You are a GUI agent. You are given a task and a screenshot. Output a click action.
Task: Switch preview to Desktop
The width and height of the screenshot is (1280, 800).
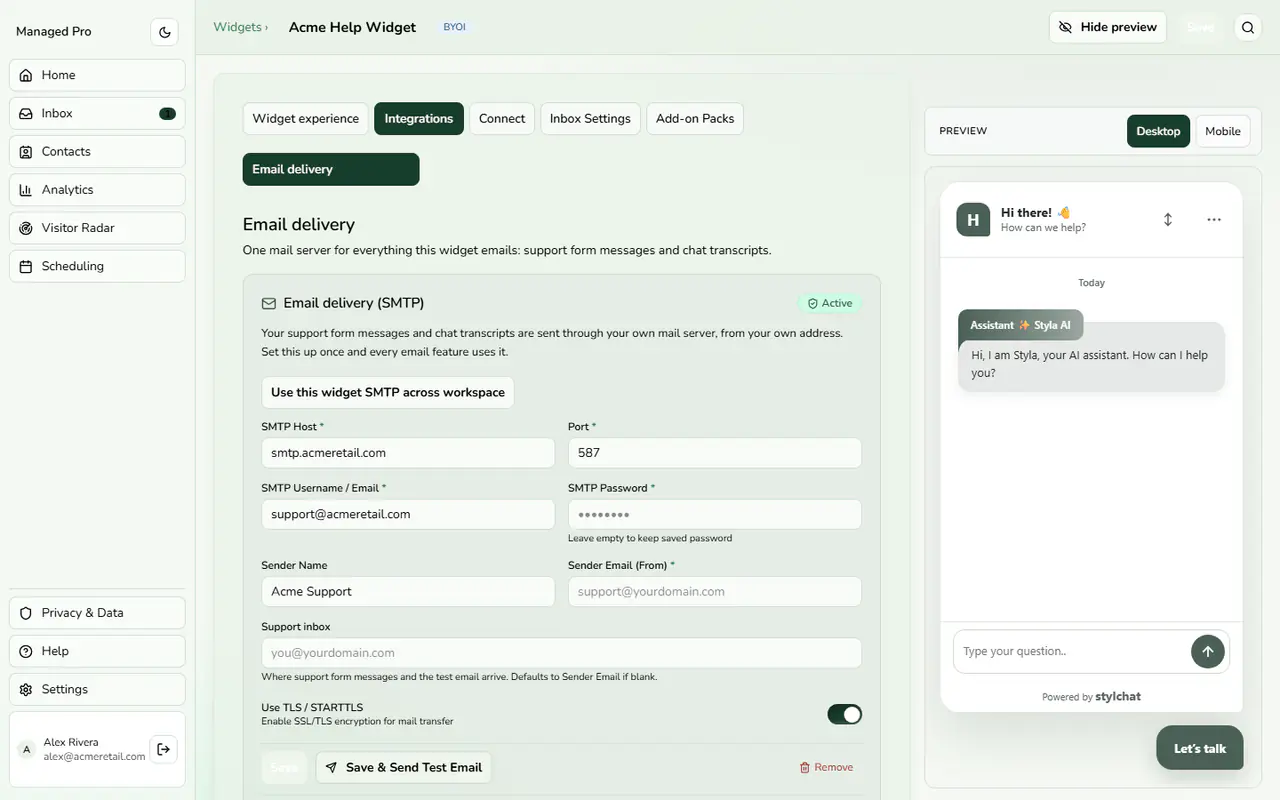1158,131
